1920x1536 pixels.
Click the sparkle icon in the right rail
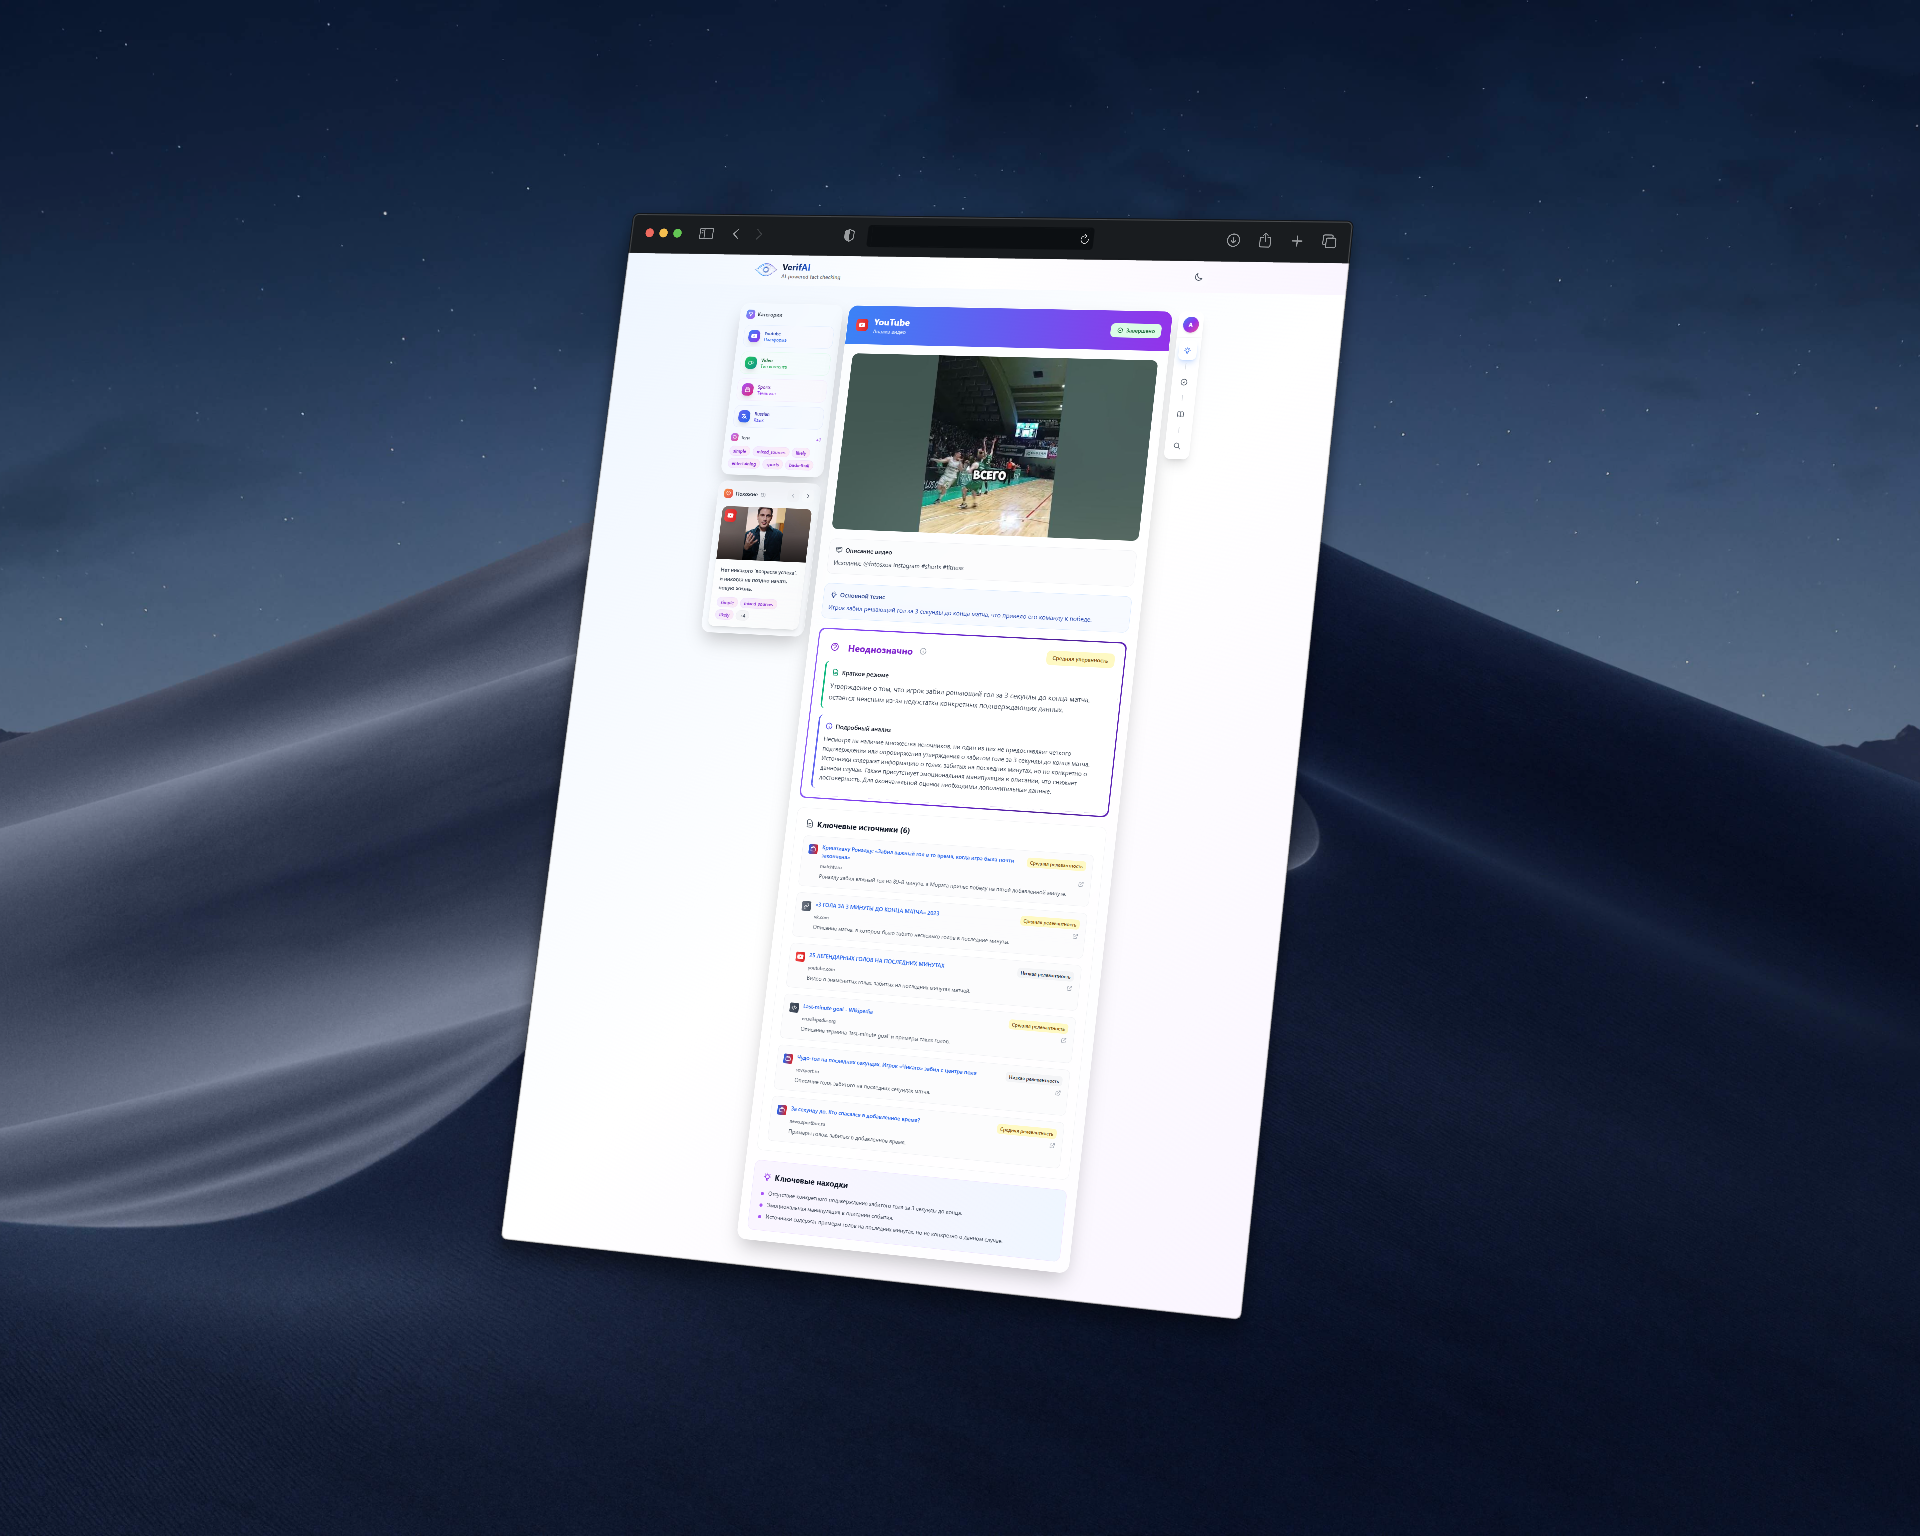click(x=1187, y=351)
